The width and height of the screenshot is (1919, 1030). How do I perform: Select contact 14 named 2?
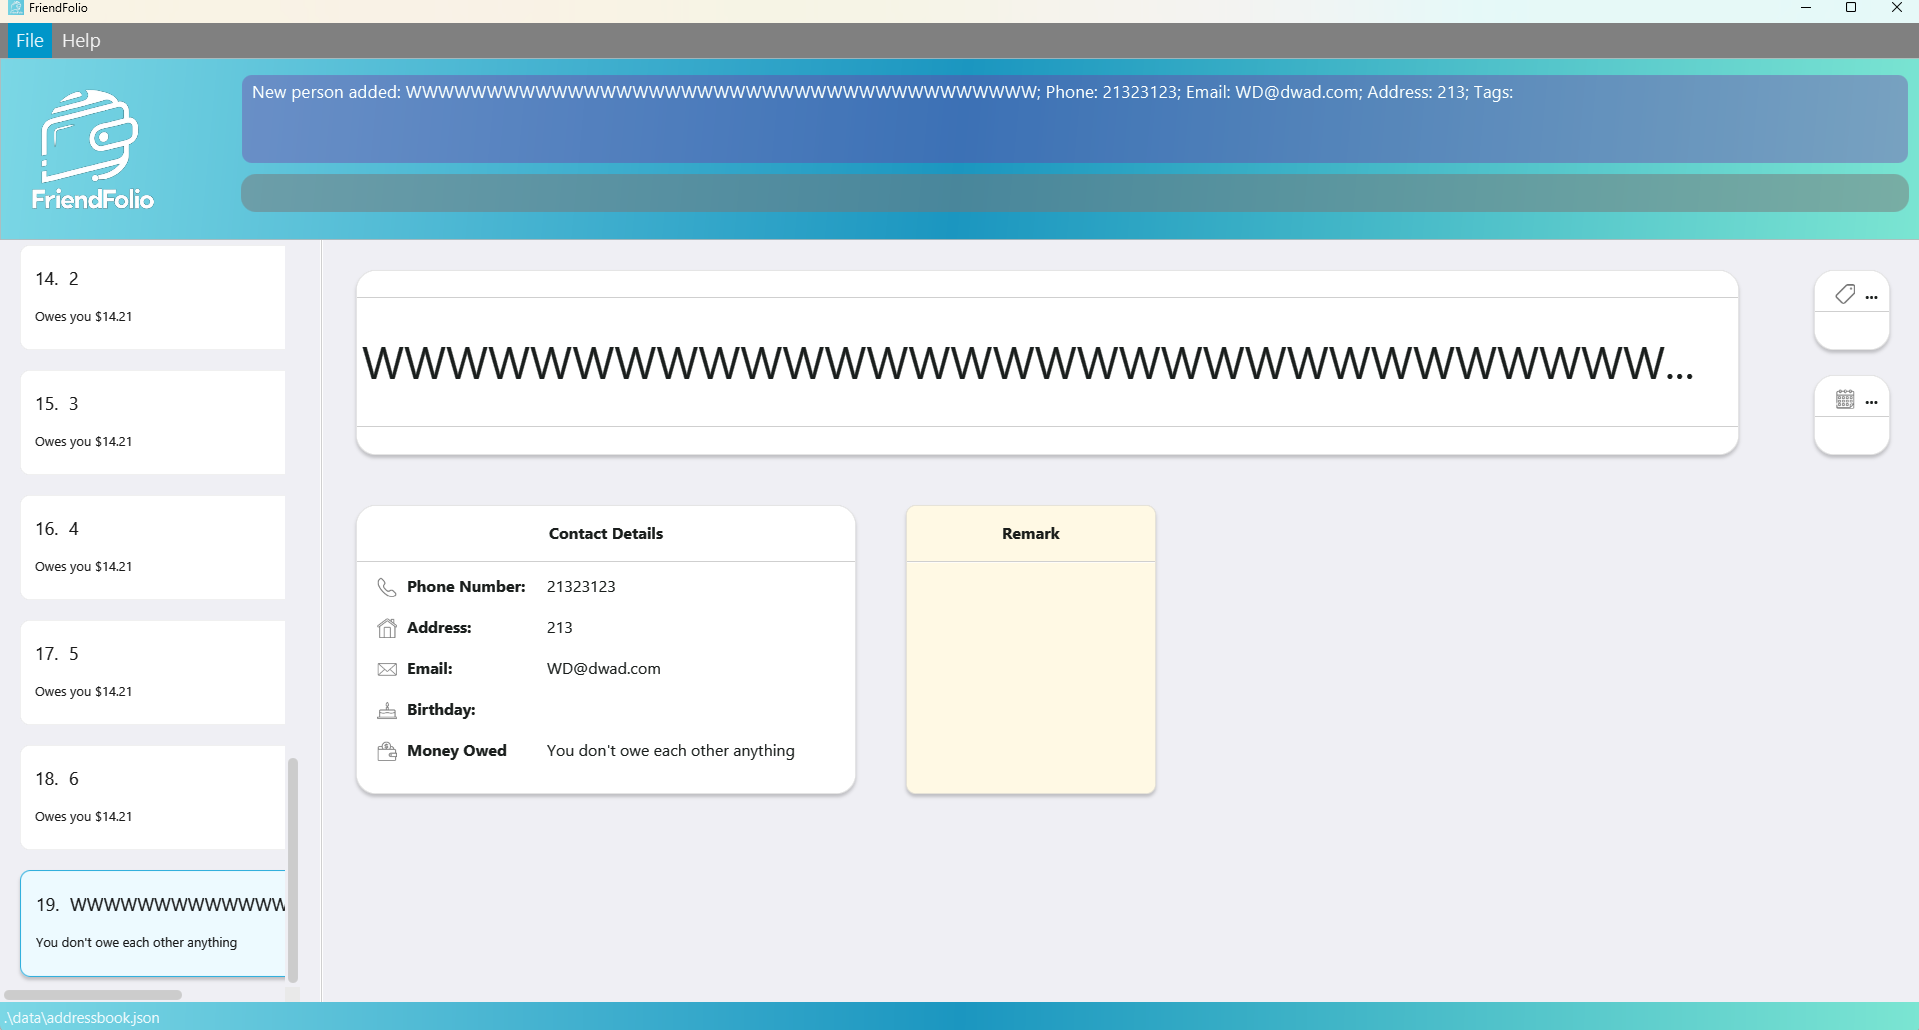[x=153, y=297]
